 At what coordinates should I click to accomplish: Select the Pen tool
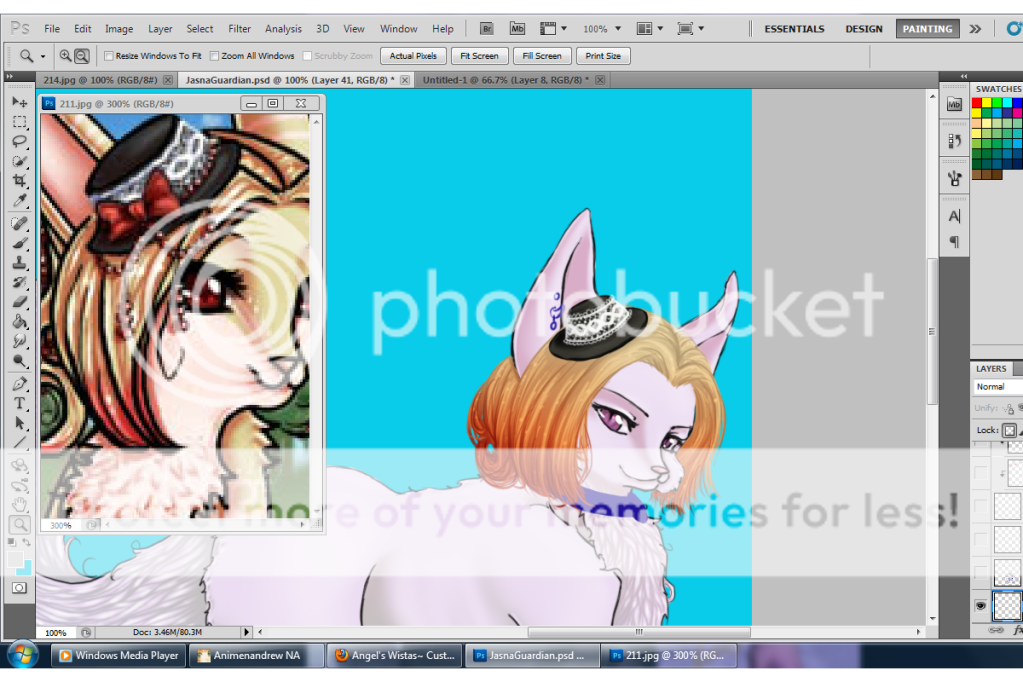coord(19,384)
